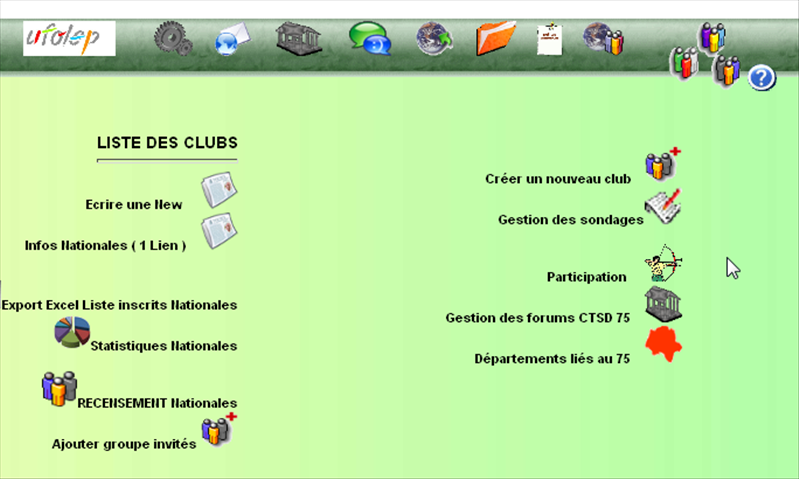Image resolution: width=799 pixels, height=479 pixels.
Task: Open the blue help question mark
Action: (762, 77)
